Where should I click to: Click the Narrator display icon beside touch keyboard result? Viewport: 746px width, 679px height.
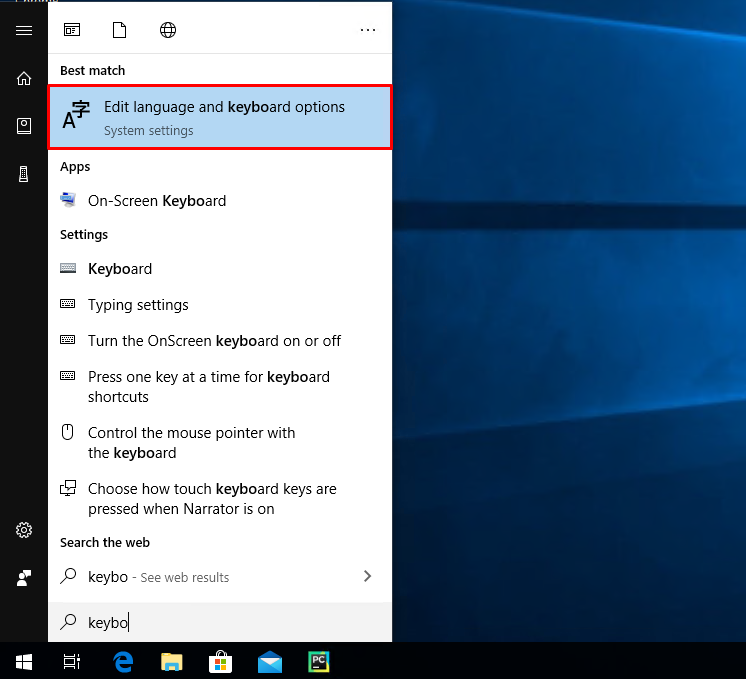point(68,488)
